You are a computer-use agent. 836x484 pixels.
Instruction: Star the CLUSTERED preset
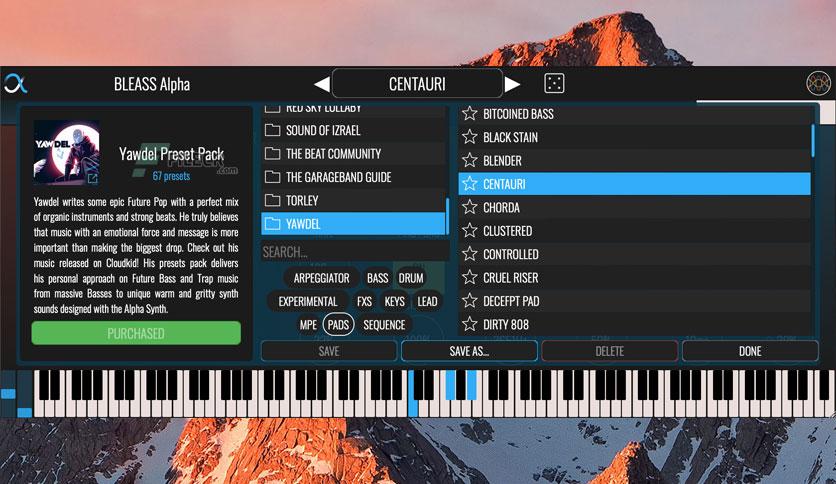pyautogui.click(x=470, y=231)
